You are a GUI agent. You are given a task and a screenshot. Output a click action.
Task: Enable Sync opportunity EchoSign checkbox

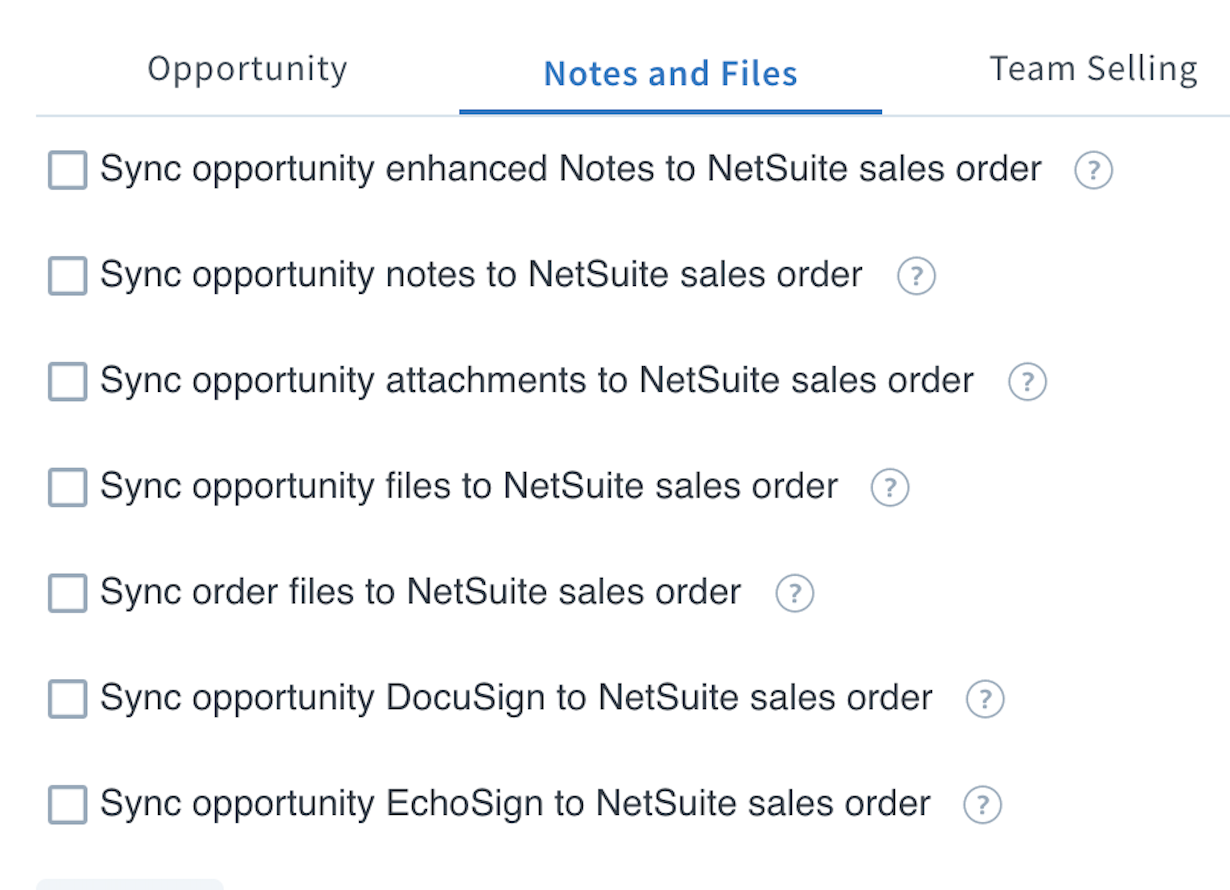tap(68, 805)
